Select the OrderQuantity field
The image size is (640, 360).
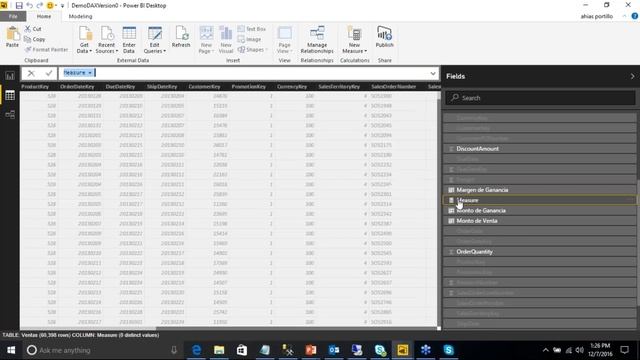[540, 252]
